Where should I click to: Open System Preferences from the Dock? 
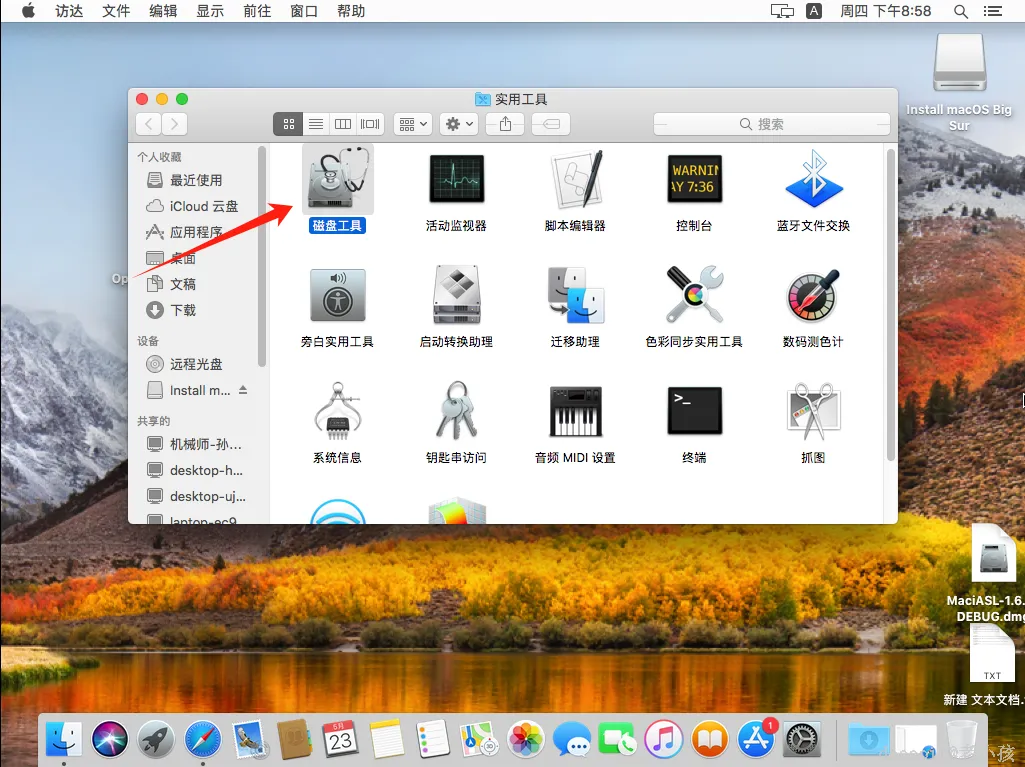coord(801,740)
